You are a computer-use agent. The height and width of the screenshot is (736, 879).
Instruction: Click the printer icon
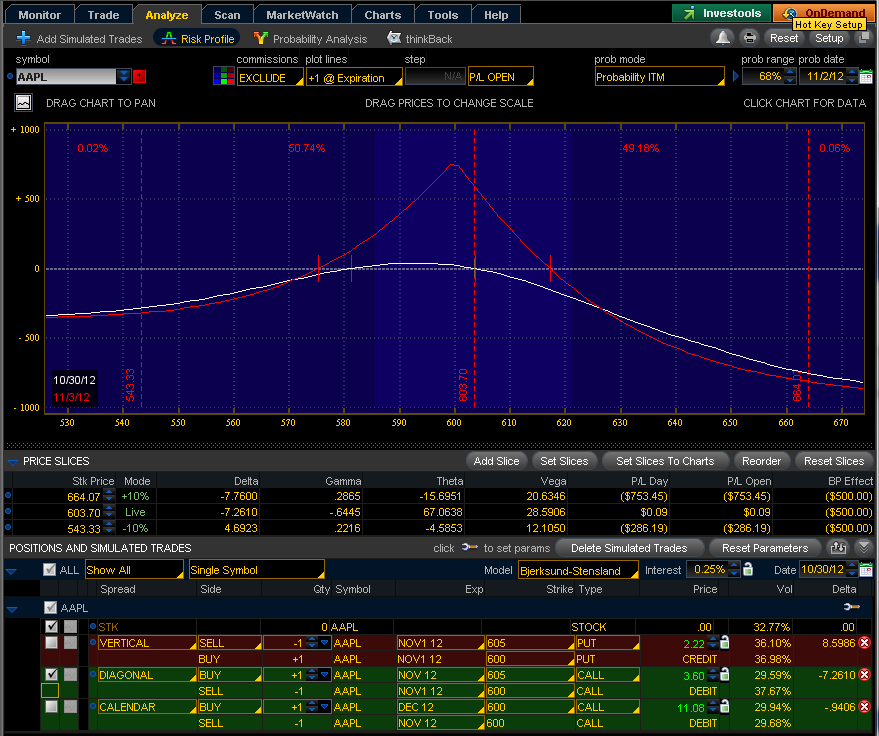coord(749,38)
